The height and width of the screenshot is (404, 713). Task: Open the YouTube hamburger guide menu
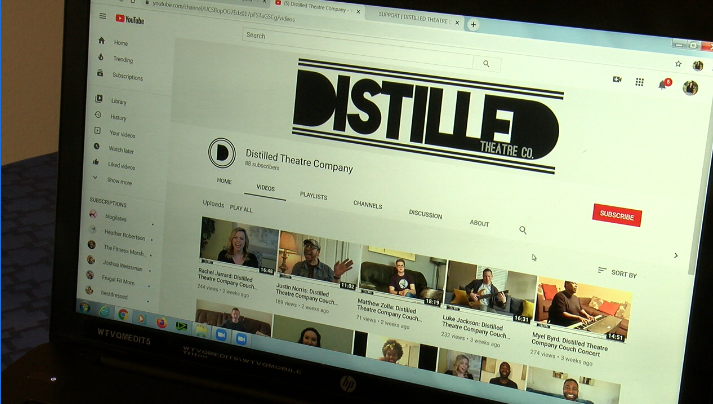coord(103,16)
